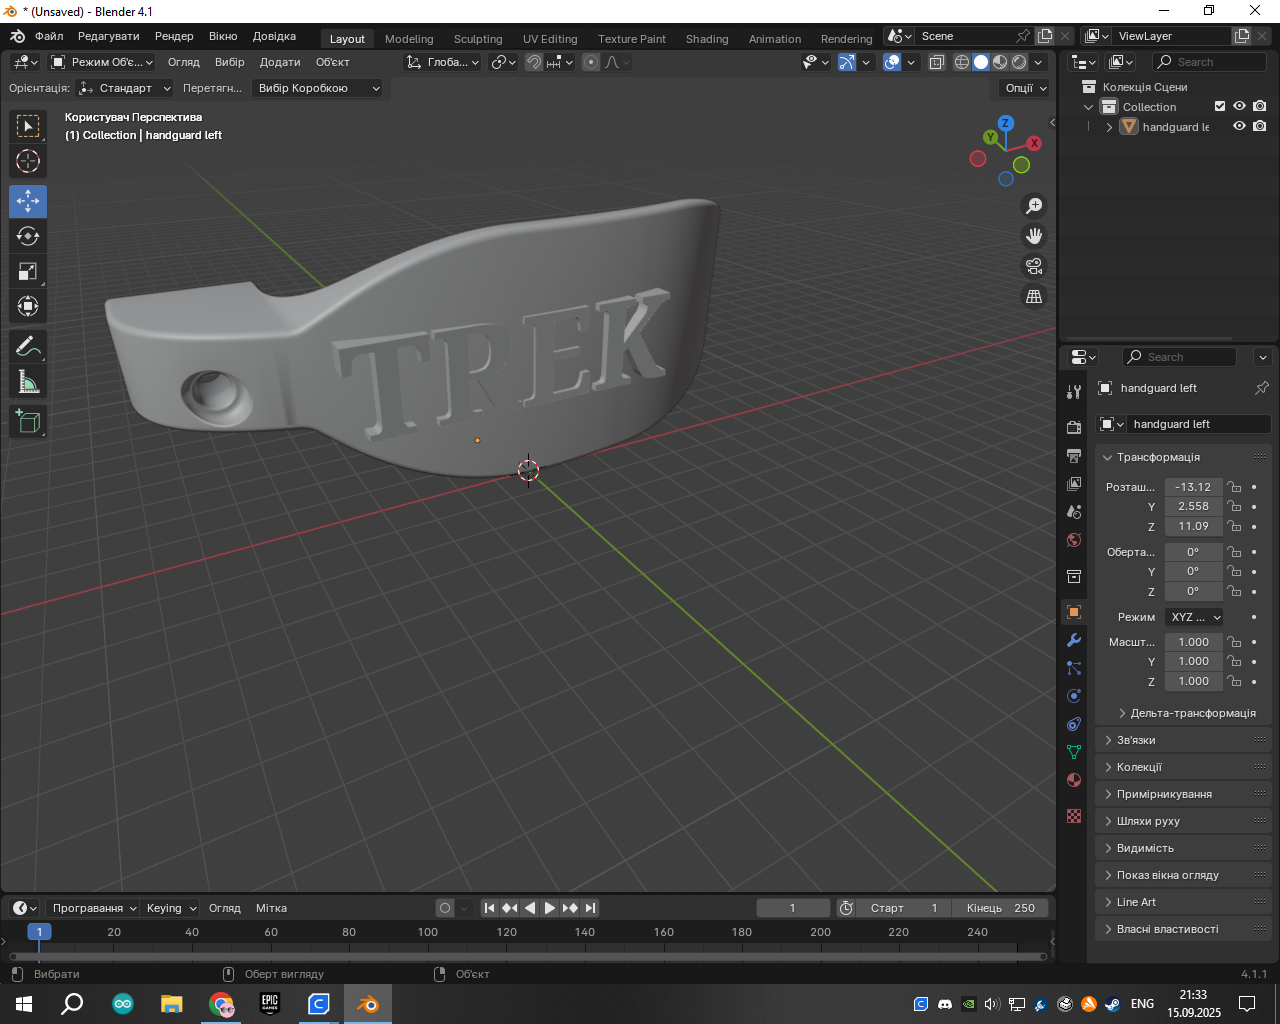Open the Object Data mesh tab
Image resolution: width=1280 pixels, height=1024 pixels.
[x=1074, y=752]
